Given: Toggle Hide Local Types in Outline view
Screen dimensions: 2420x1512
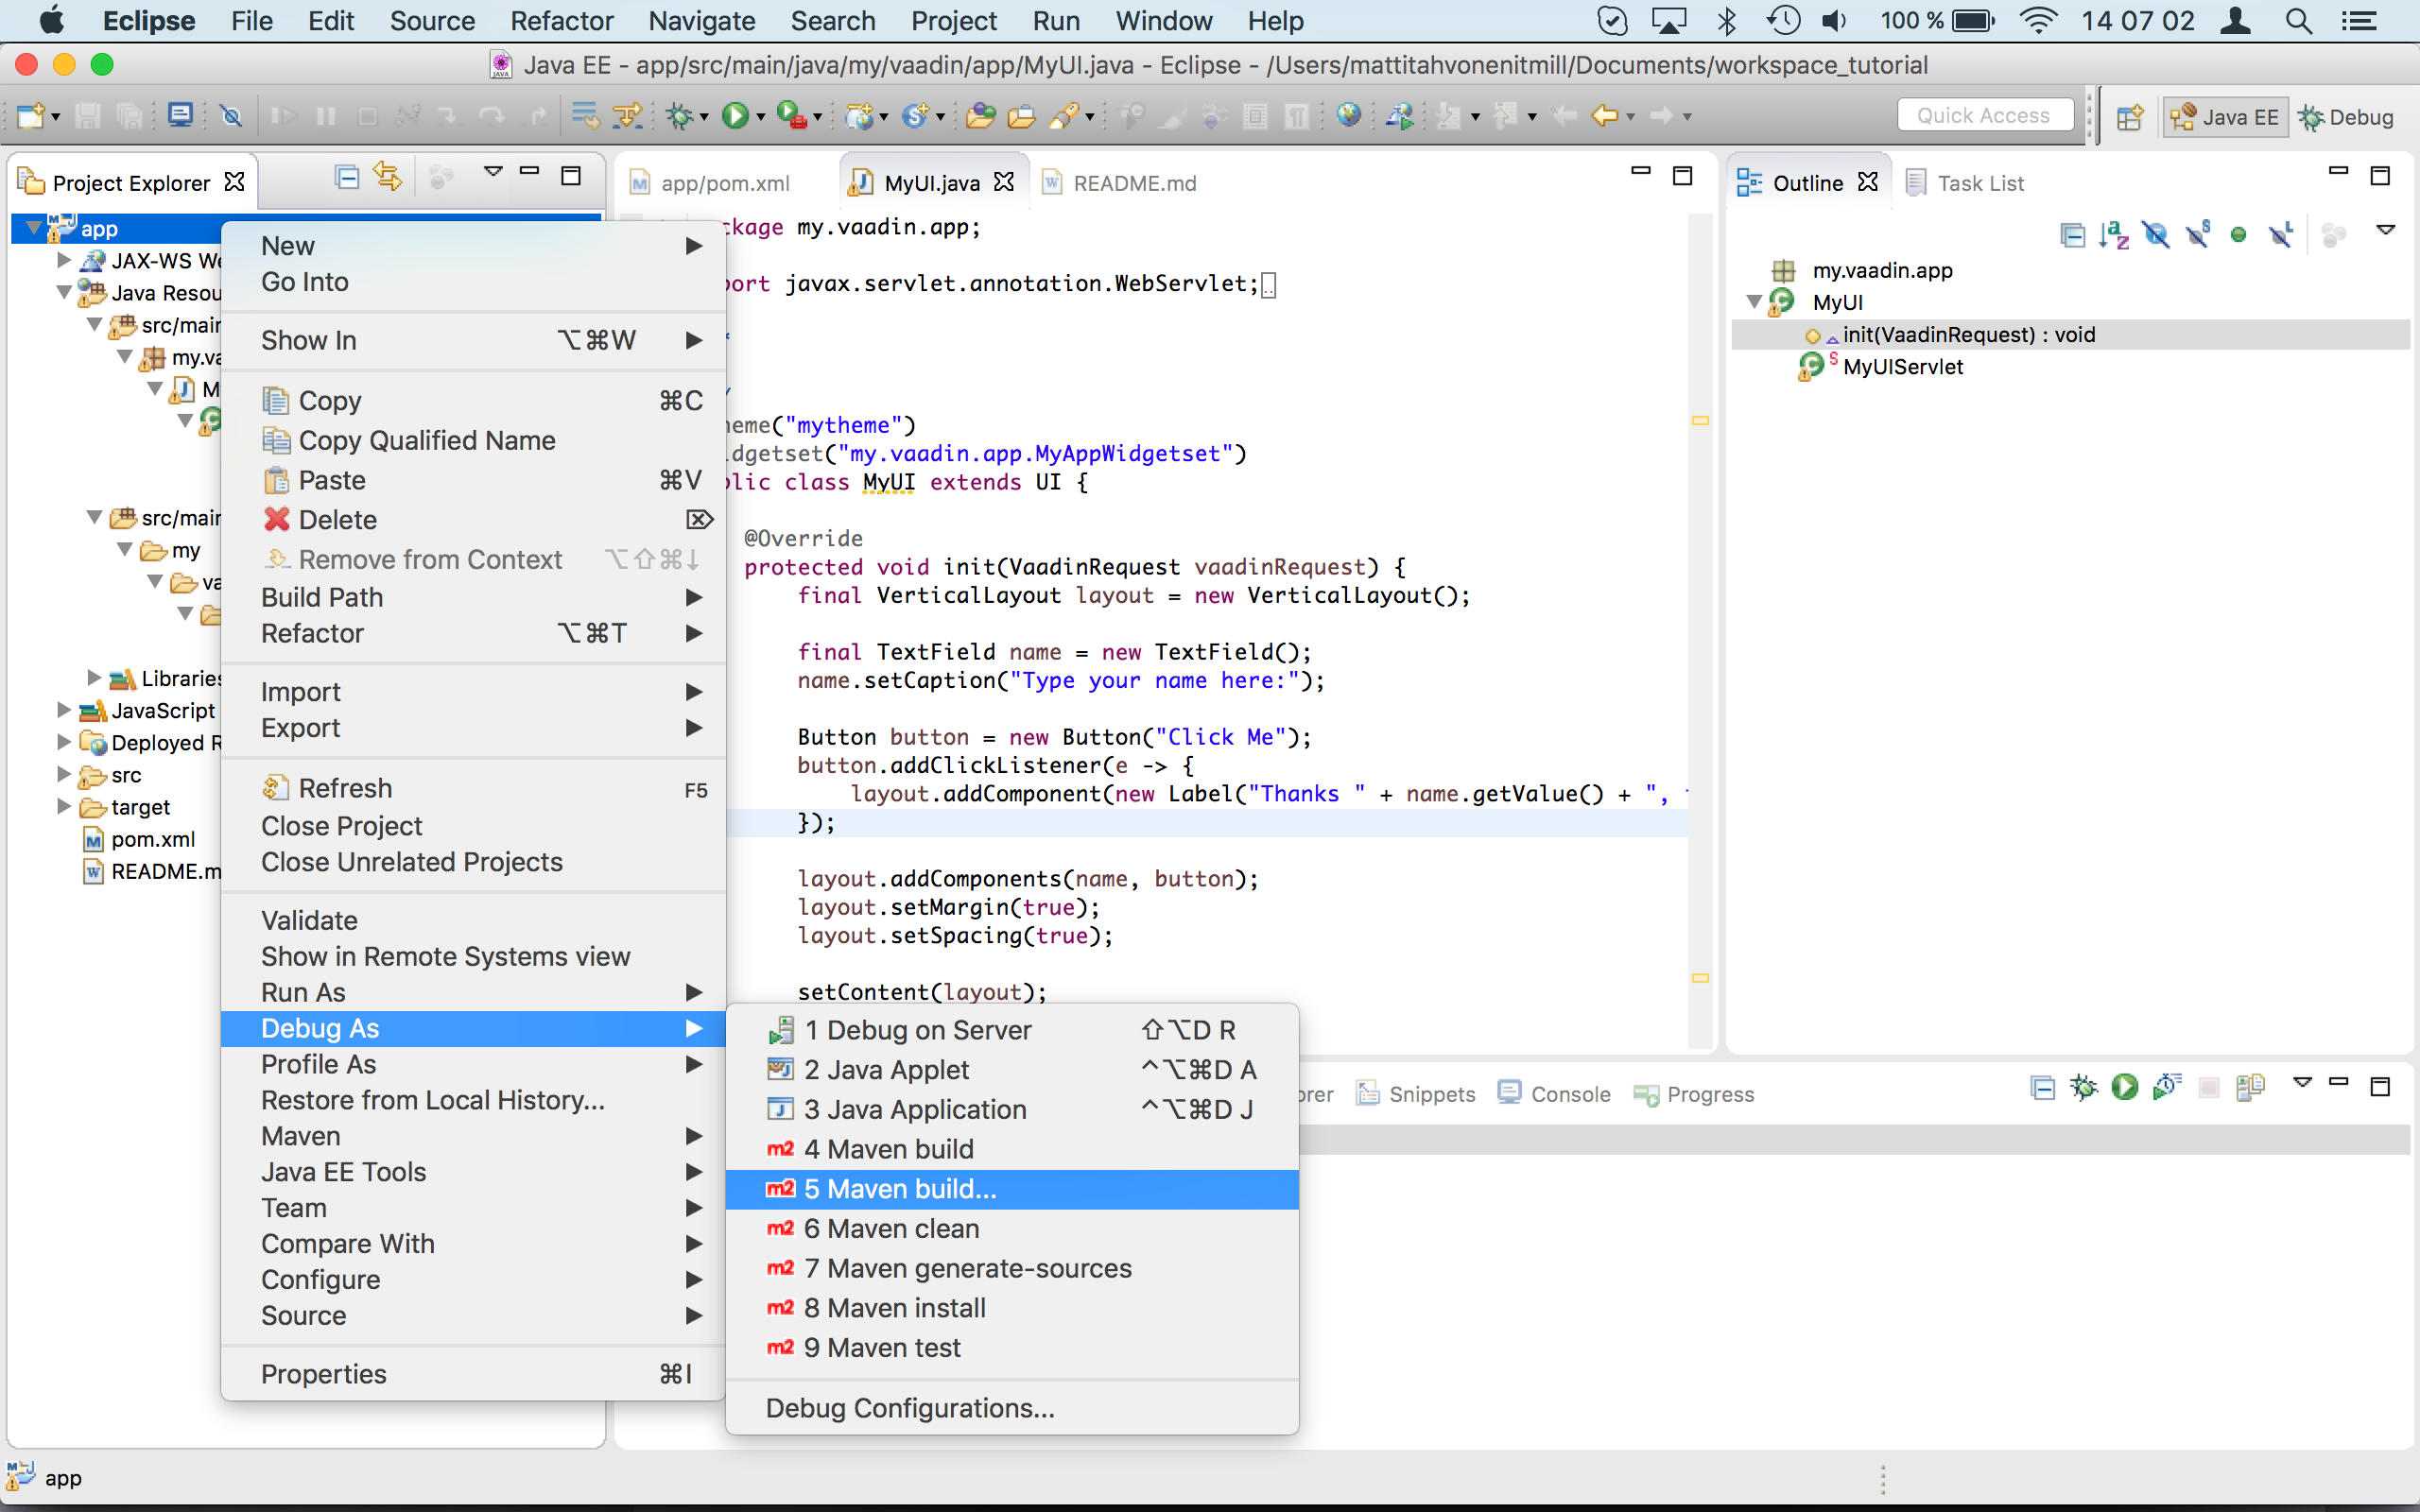Looking at the screenshot, I should point(2281,235).
